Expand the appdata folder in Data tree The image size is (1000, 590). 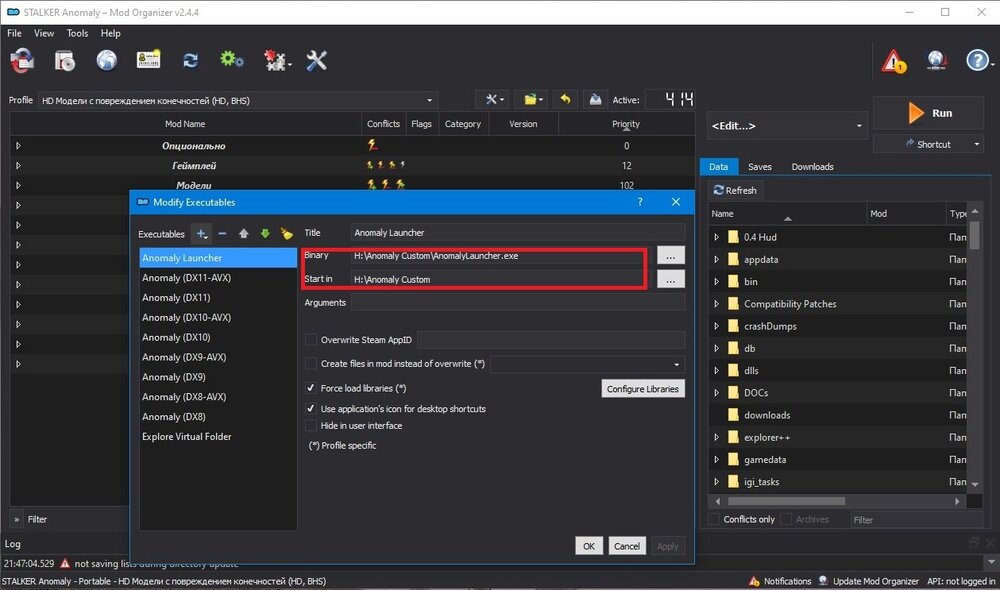pyautogui.click(x=716, y=260)
